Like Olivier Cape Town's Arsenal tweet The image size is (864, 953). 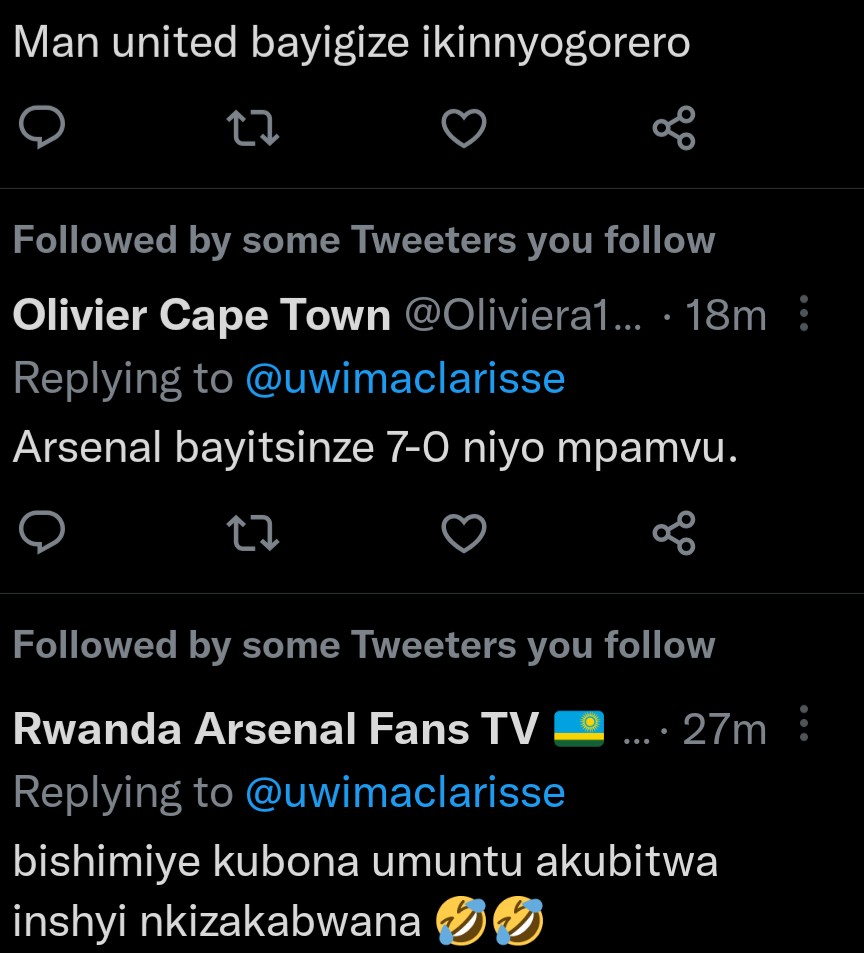click(x=464, y=533)
